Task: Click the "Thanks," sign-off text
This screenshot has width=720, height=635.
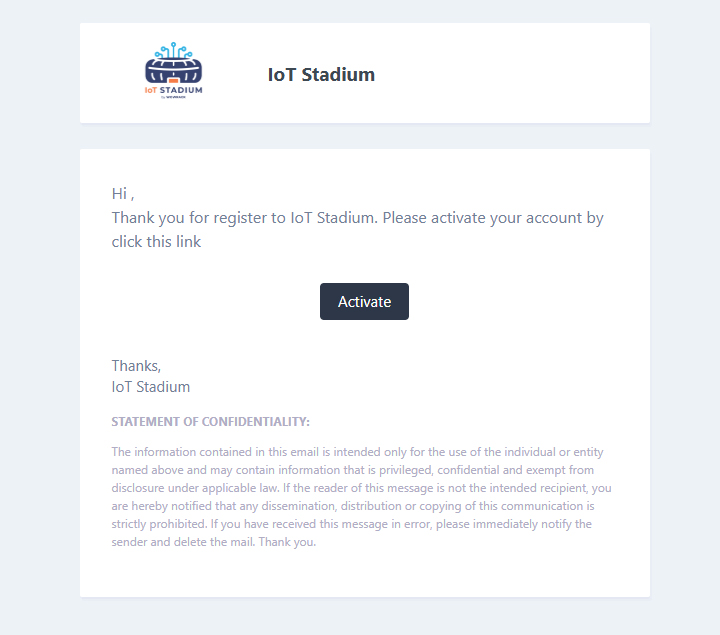Action: pos(136,366)
